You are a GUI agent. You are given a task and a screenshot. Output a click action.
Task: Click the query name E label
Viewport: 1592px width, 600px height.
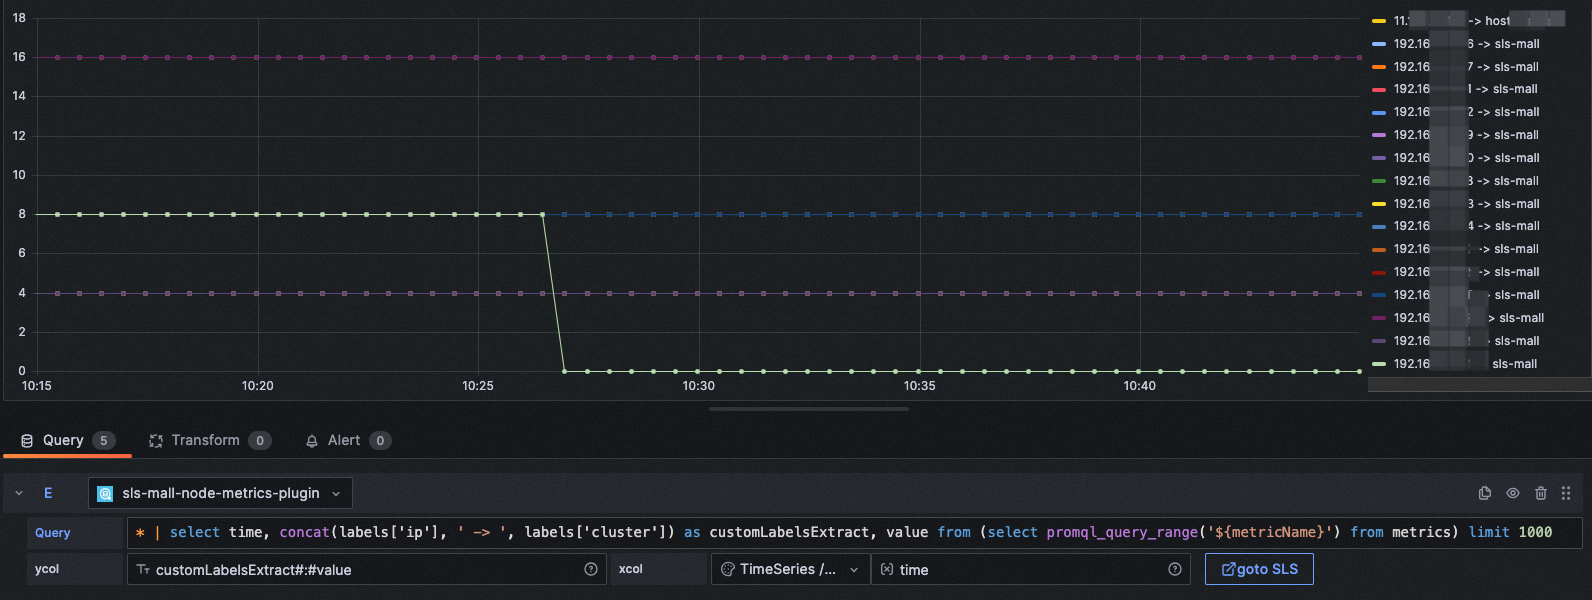pyautogui.click(x=48, y=493)
